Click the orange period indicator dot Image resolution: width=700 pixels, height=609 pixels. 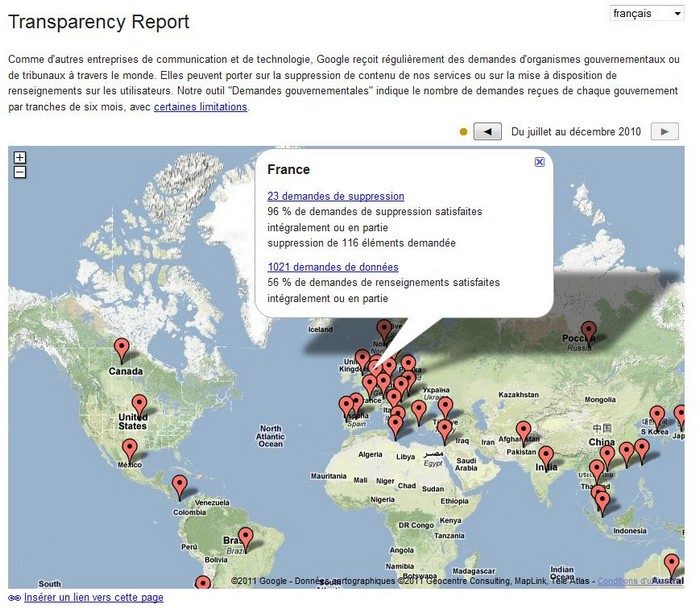click(463, 132)
